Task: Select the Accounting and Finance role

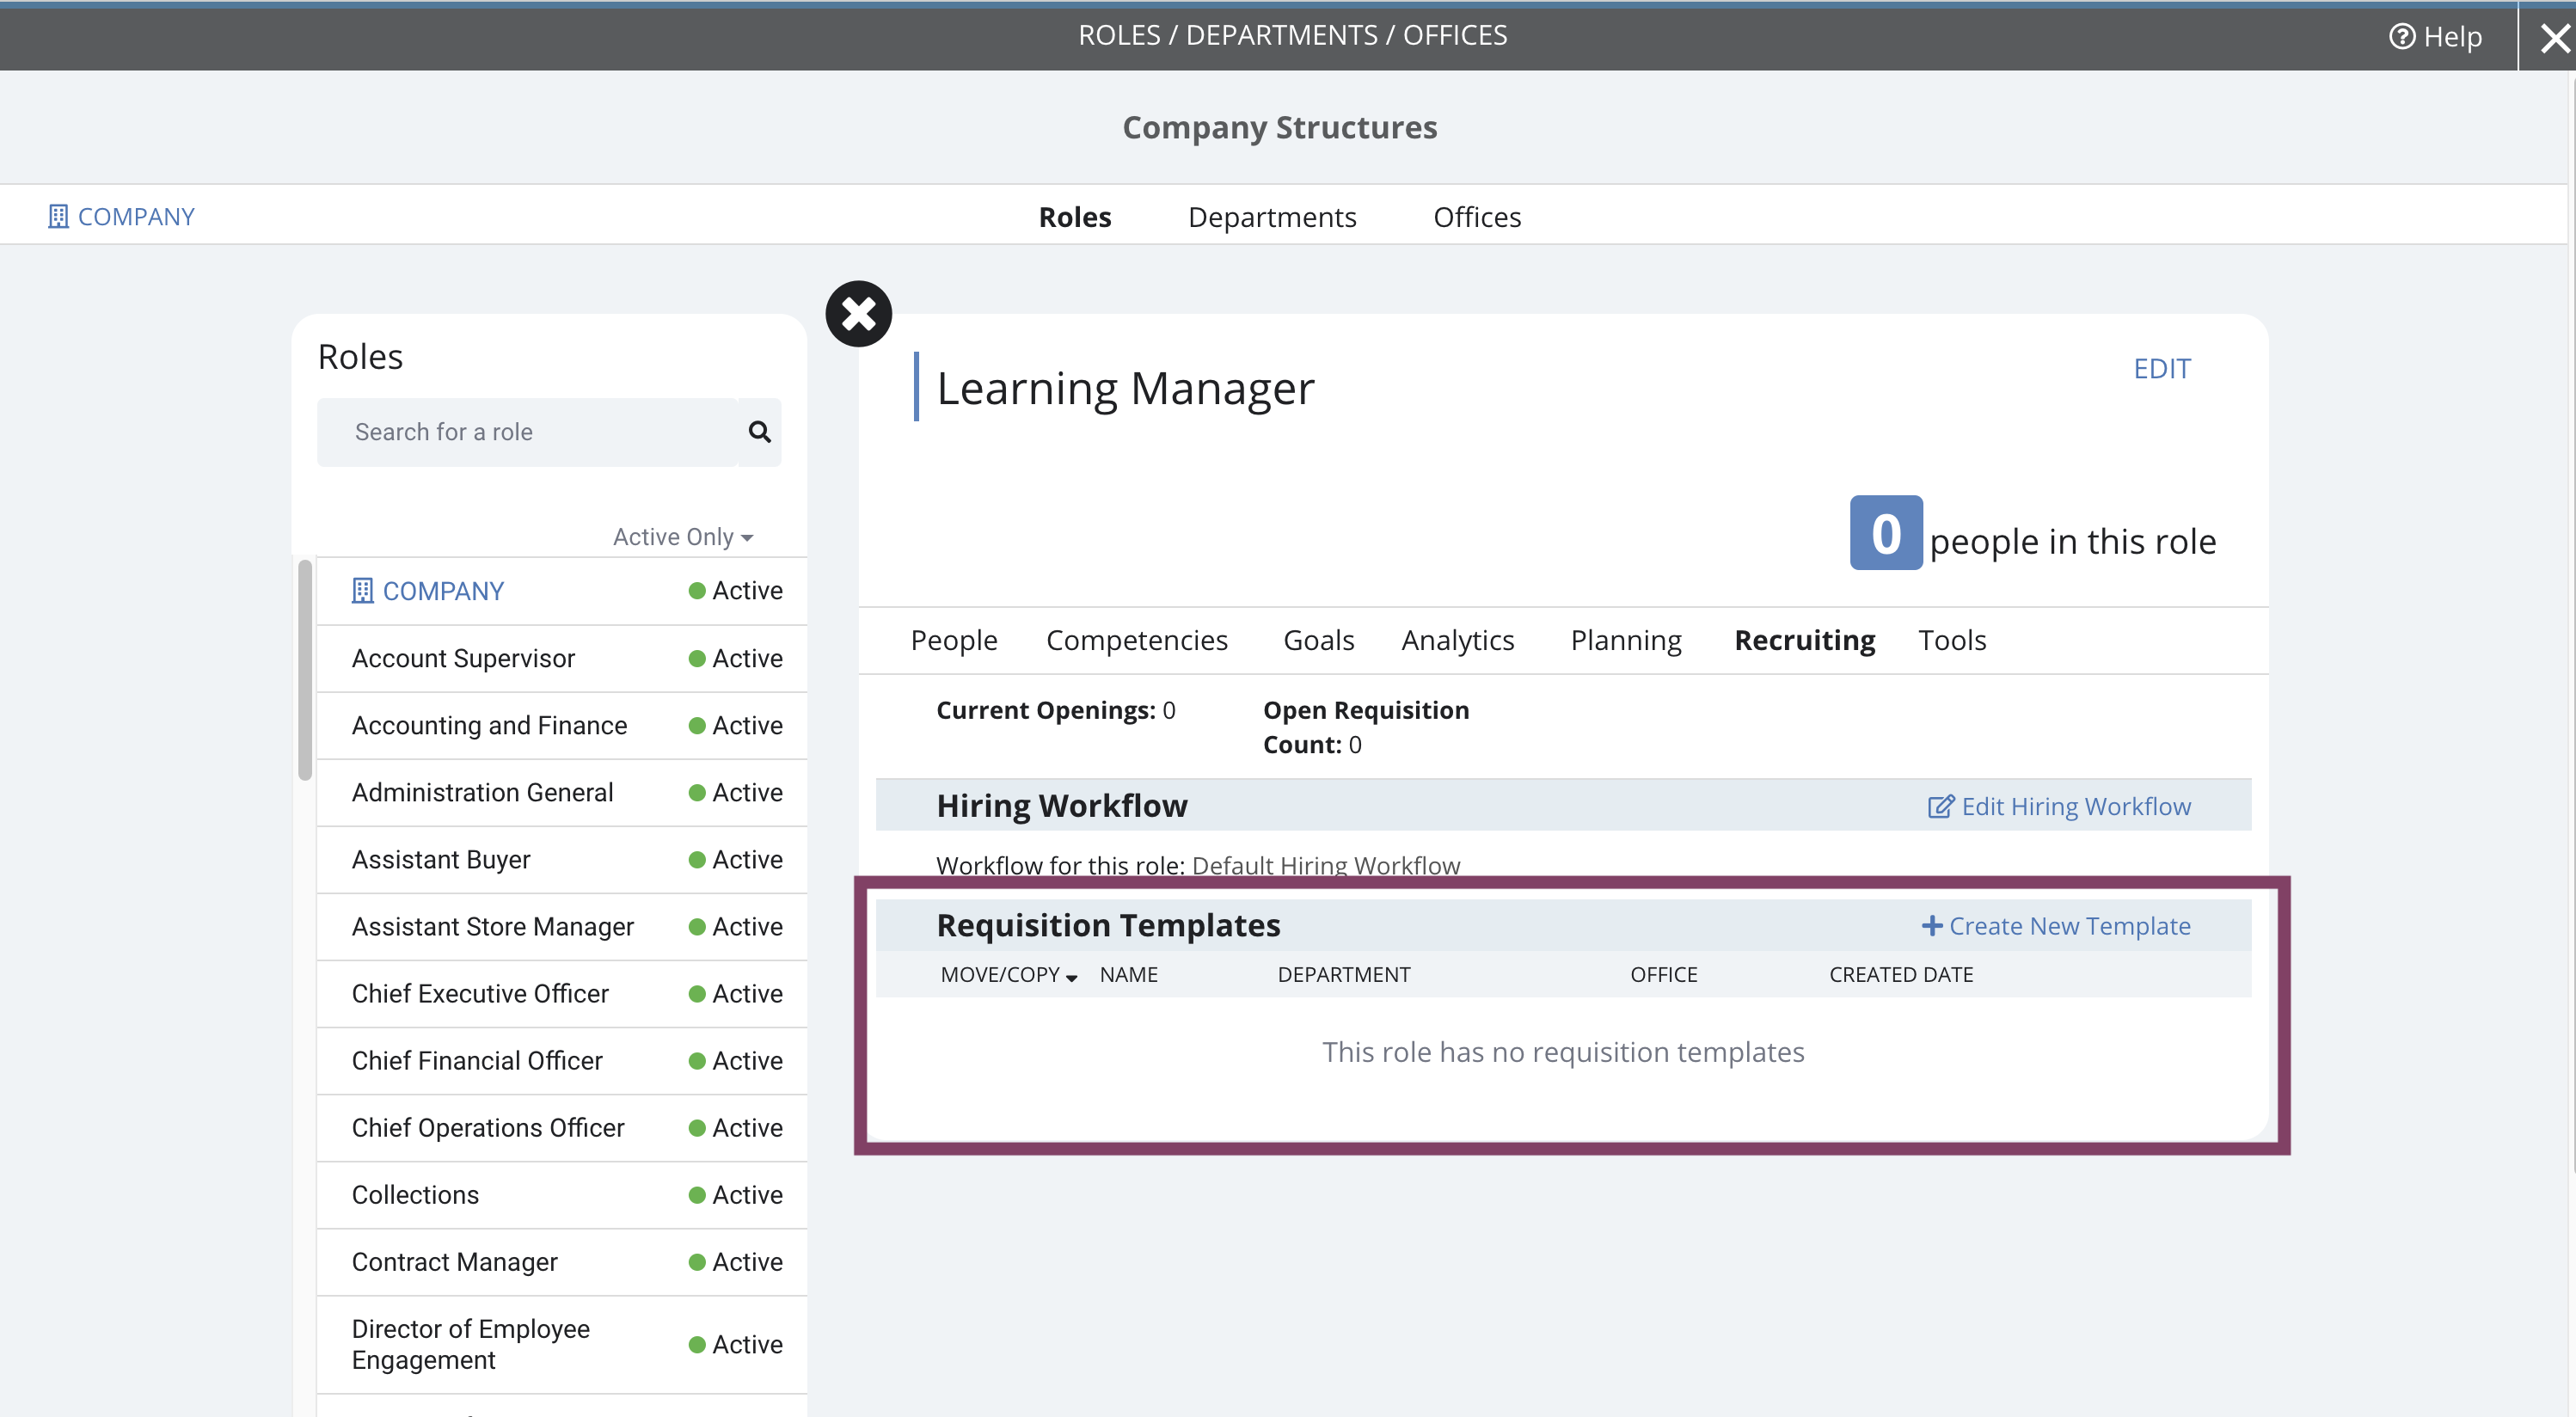Action: (x=561, y=725)
